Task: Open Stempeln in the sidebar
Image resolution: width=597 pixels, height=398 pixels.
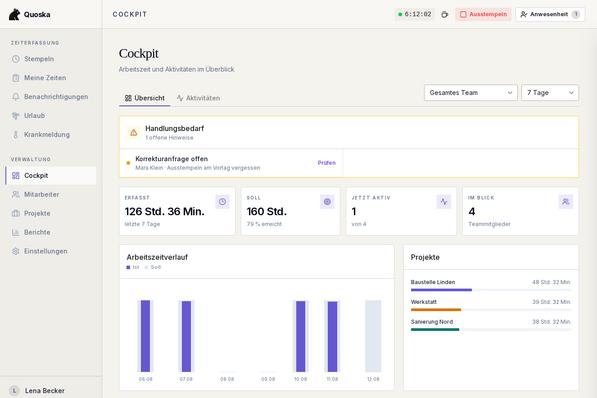Action: pos(51,59)
